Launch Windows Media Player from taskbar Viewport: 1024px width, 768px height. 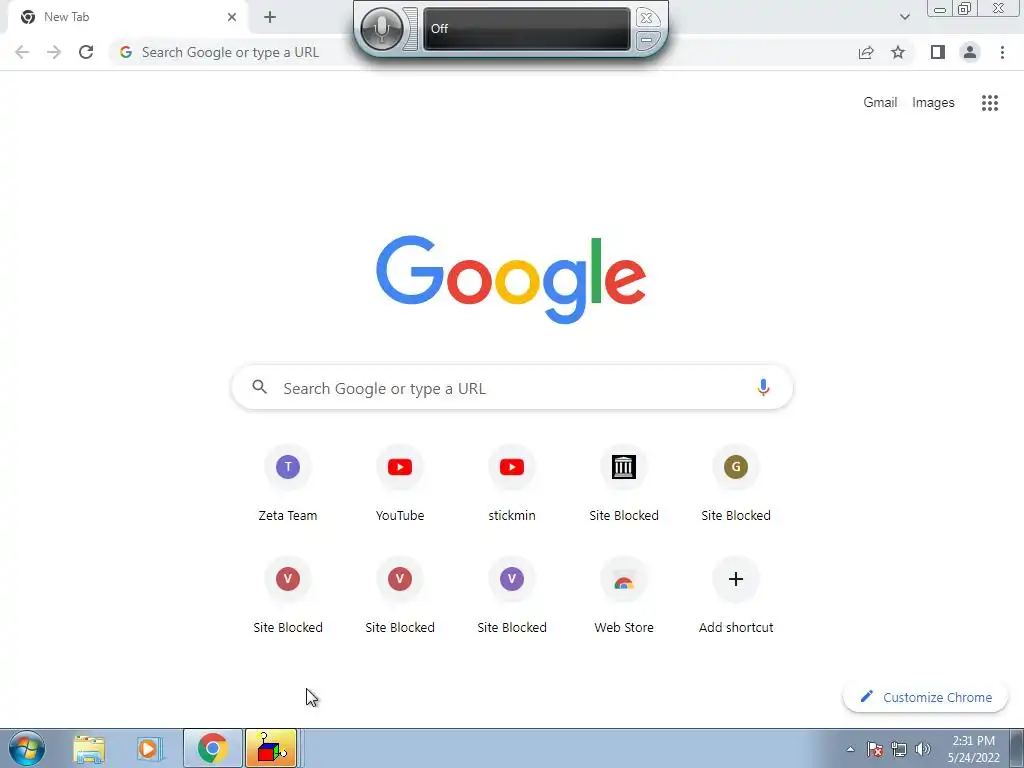150,749
